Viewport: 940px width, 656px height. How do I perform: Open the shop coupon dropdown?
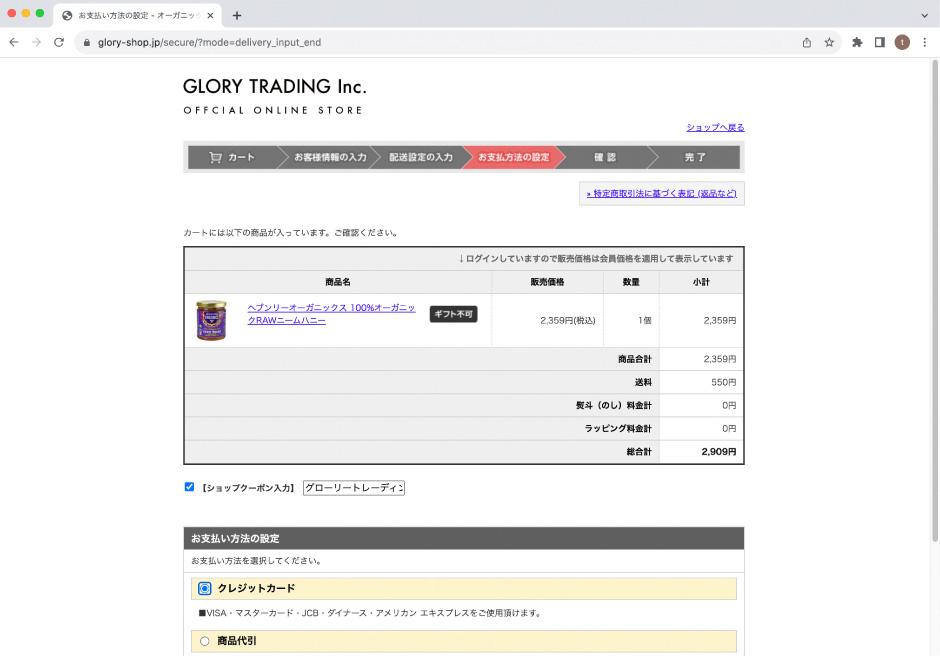[353, 488]
